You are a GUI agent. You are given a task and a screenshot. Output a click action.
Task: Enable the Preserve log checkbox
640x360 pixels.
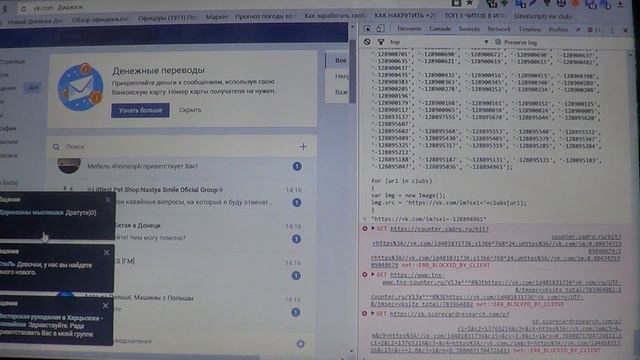(x=498, y=42)
